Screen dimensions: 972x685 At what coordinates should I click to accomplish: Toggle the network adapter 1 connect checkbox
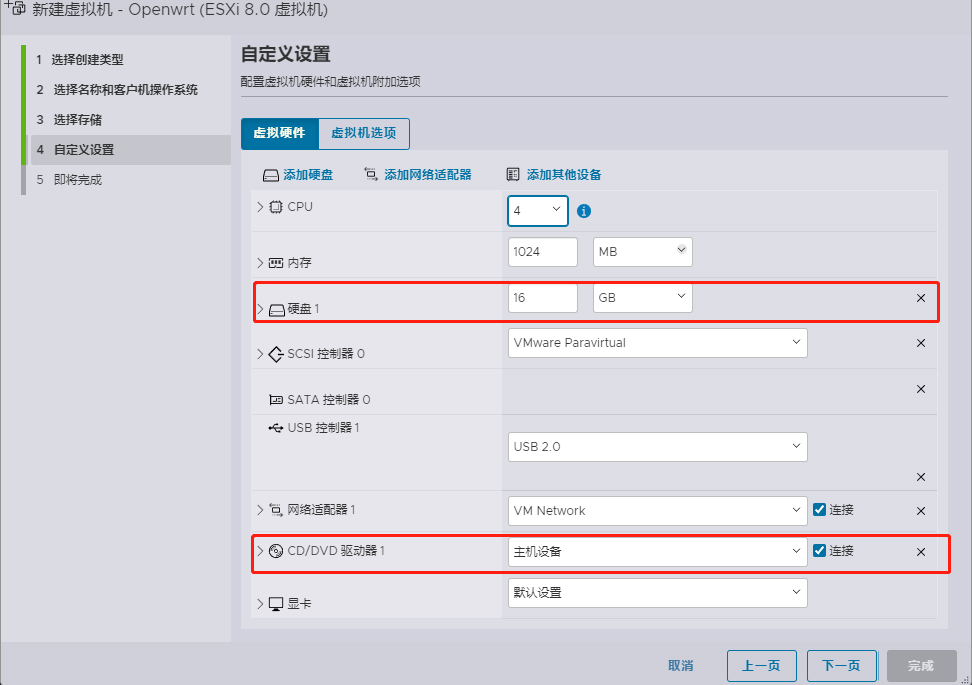click(x=820, y=510)
